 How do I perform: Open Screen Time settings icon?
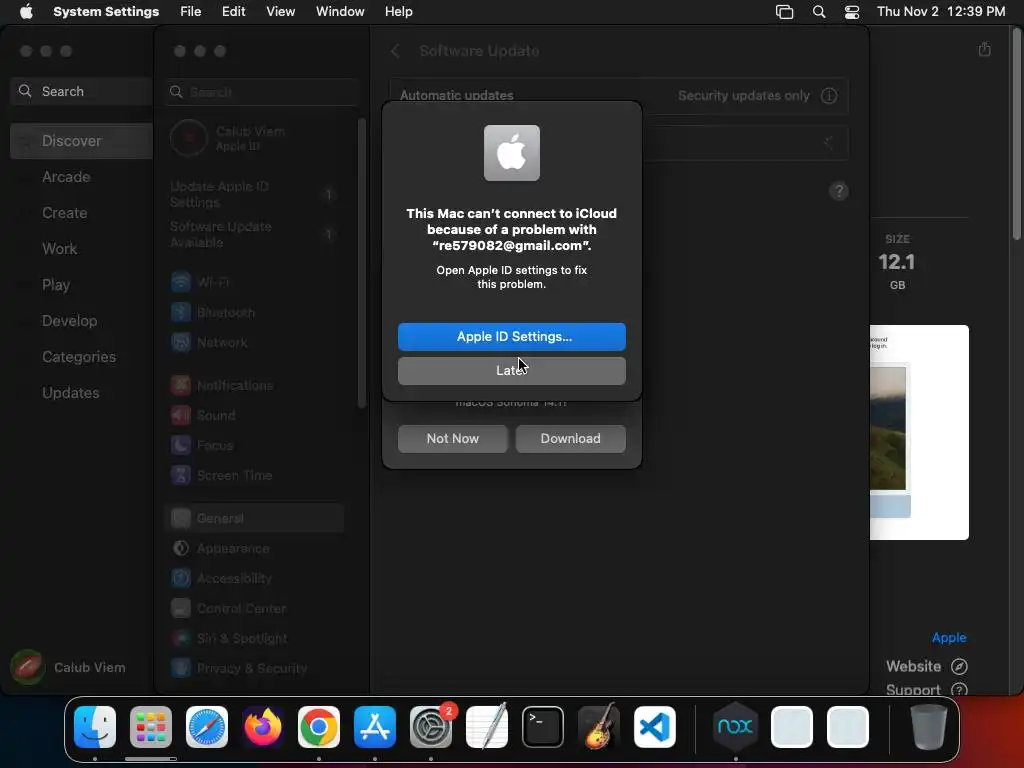coord(181,475)
